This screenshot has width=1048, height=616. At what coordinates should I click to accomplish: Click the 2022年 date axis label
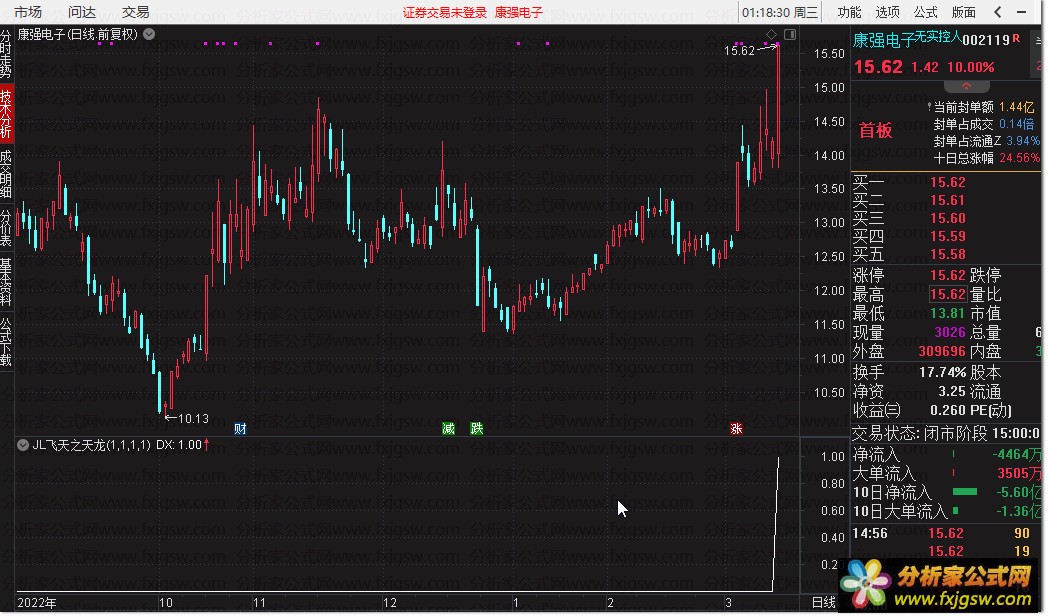[37, 603]
